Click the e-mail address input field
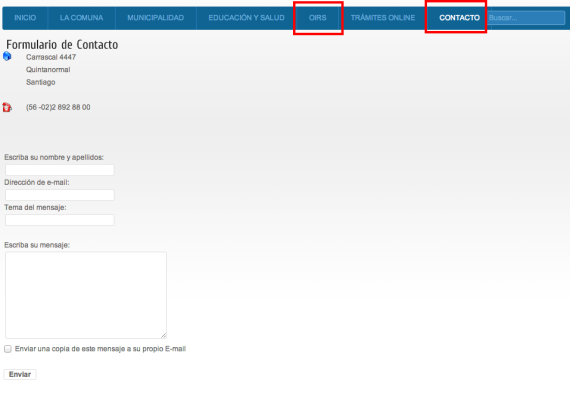Image resolution: width=570 pixels, height=393 pixels. pyautogui.click(x=60, y=195)
